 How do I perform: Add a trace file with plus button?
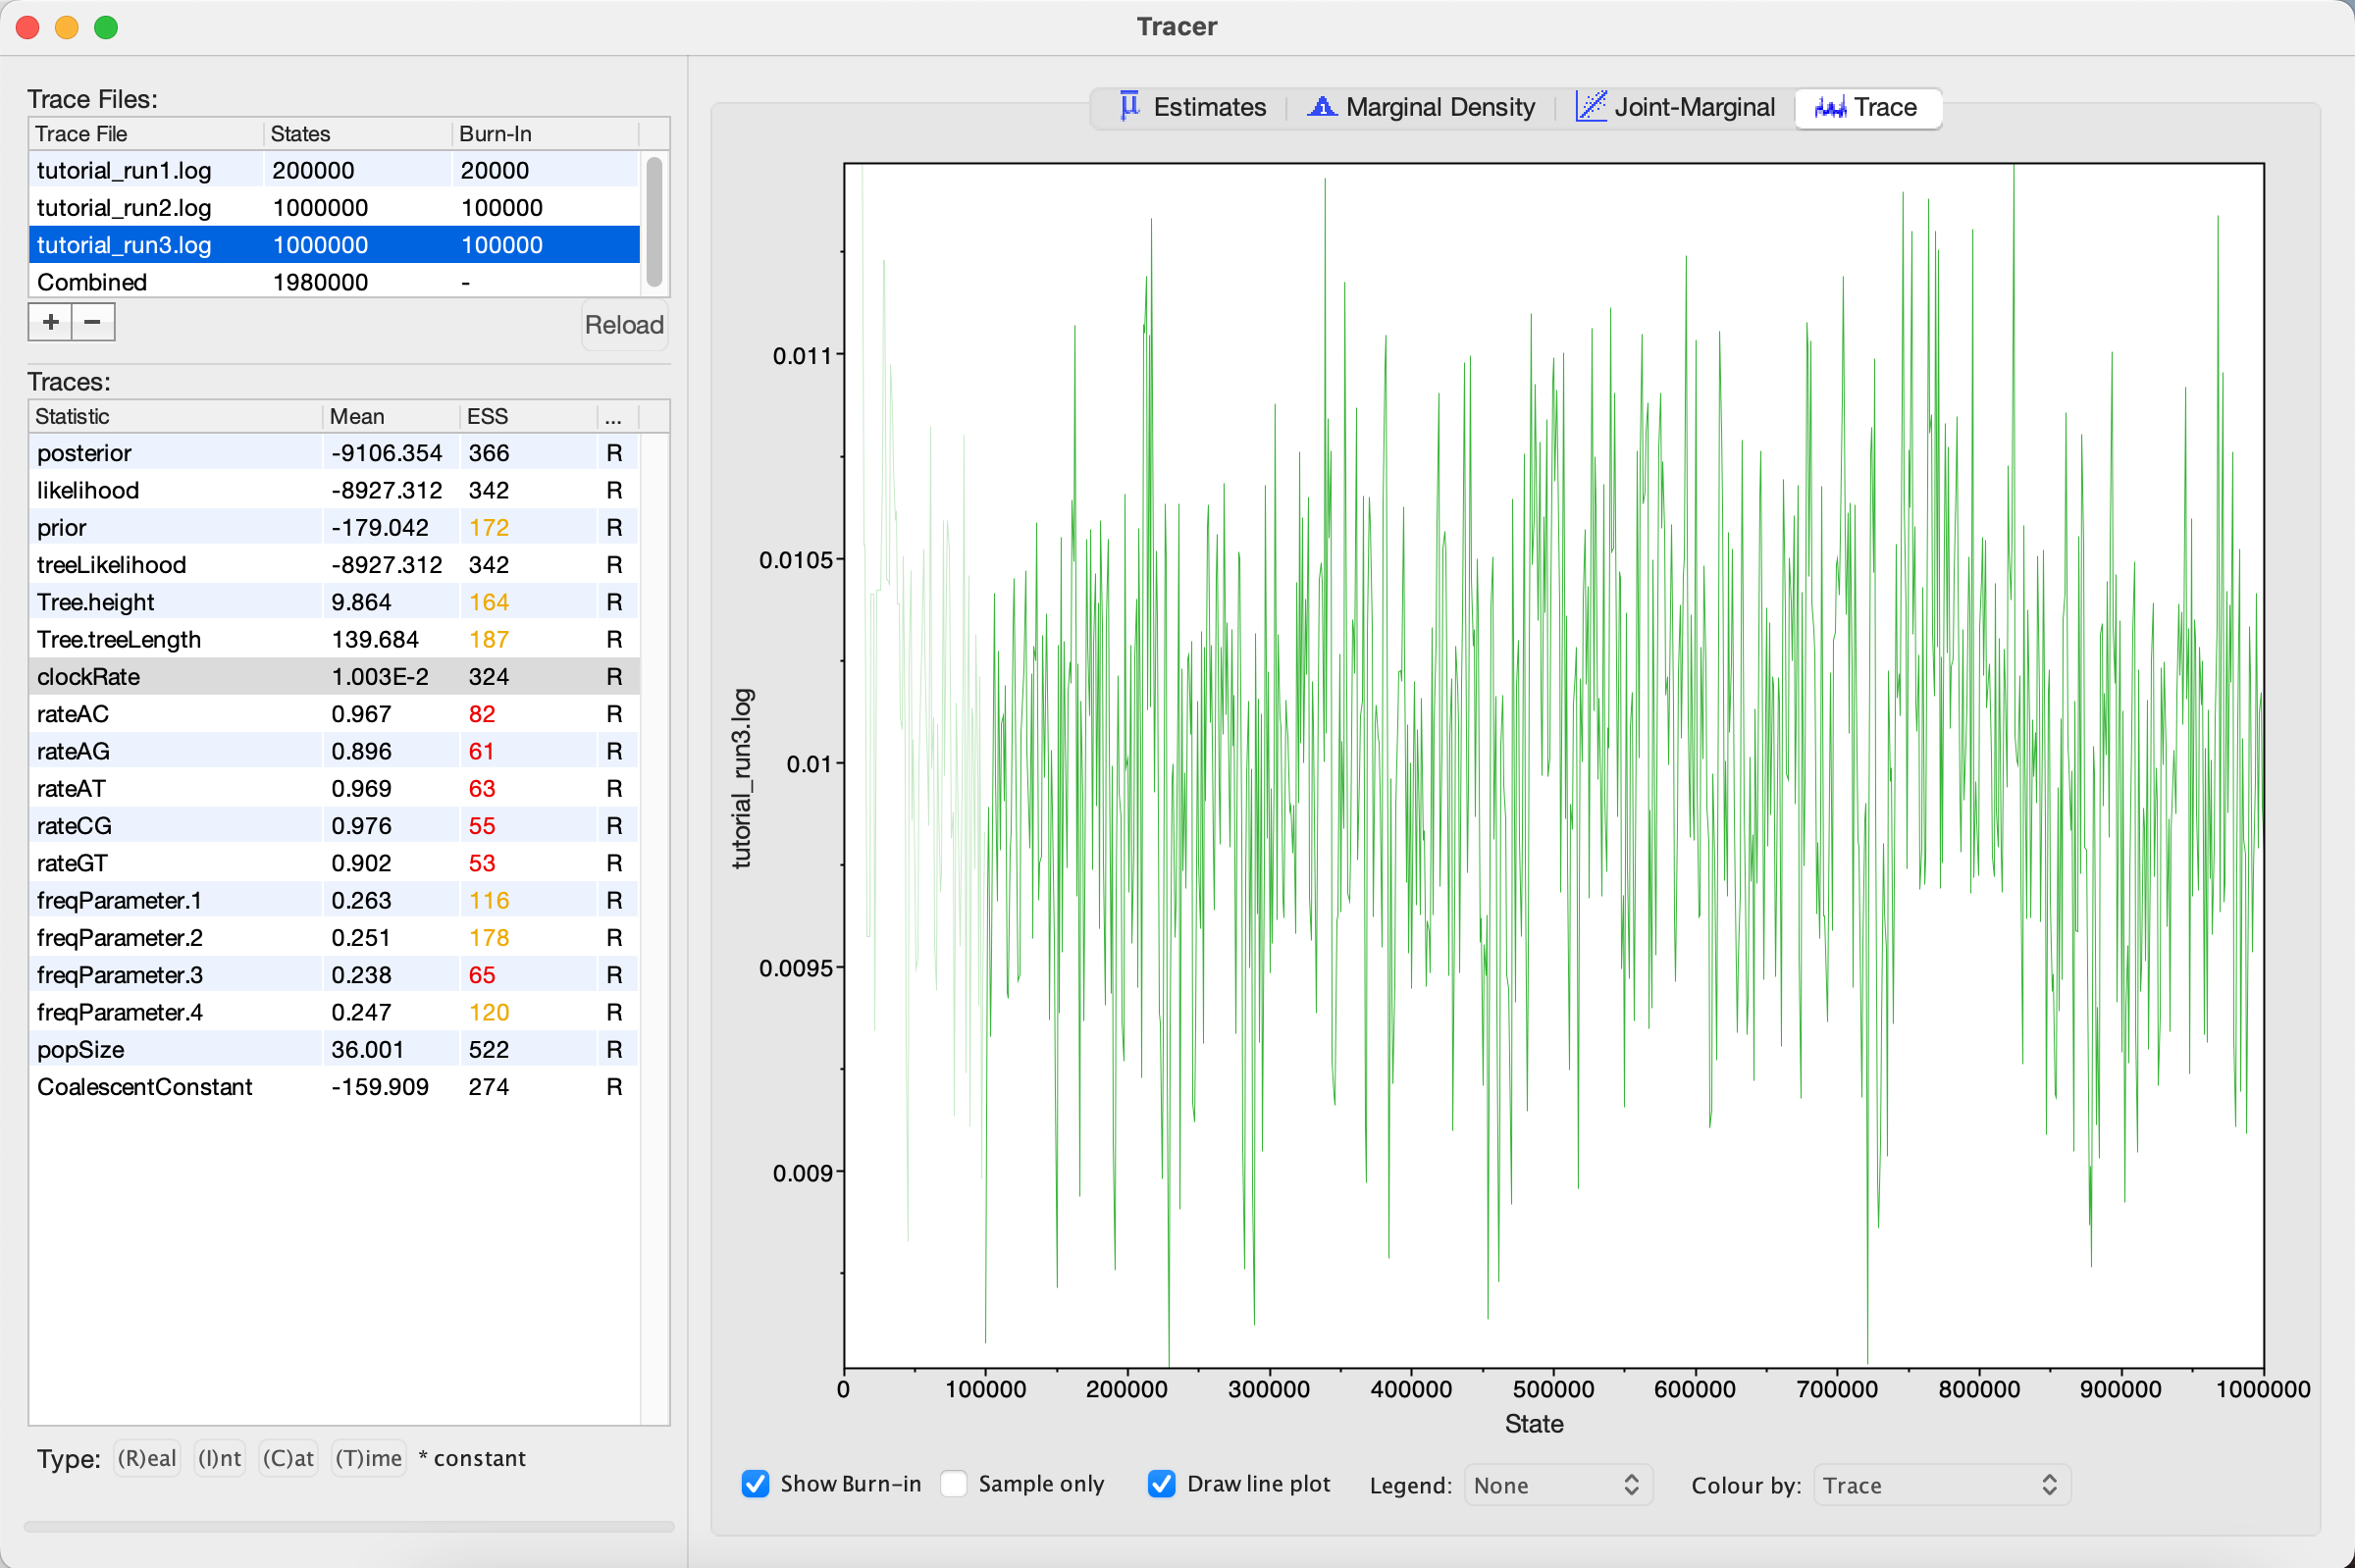[x=50, y=322]
